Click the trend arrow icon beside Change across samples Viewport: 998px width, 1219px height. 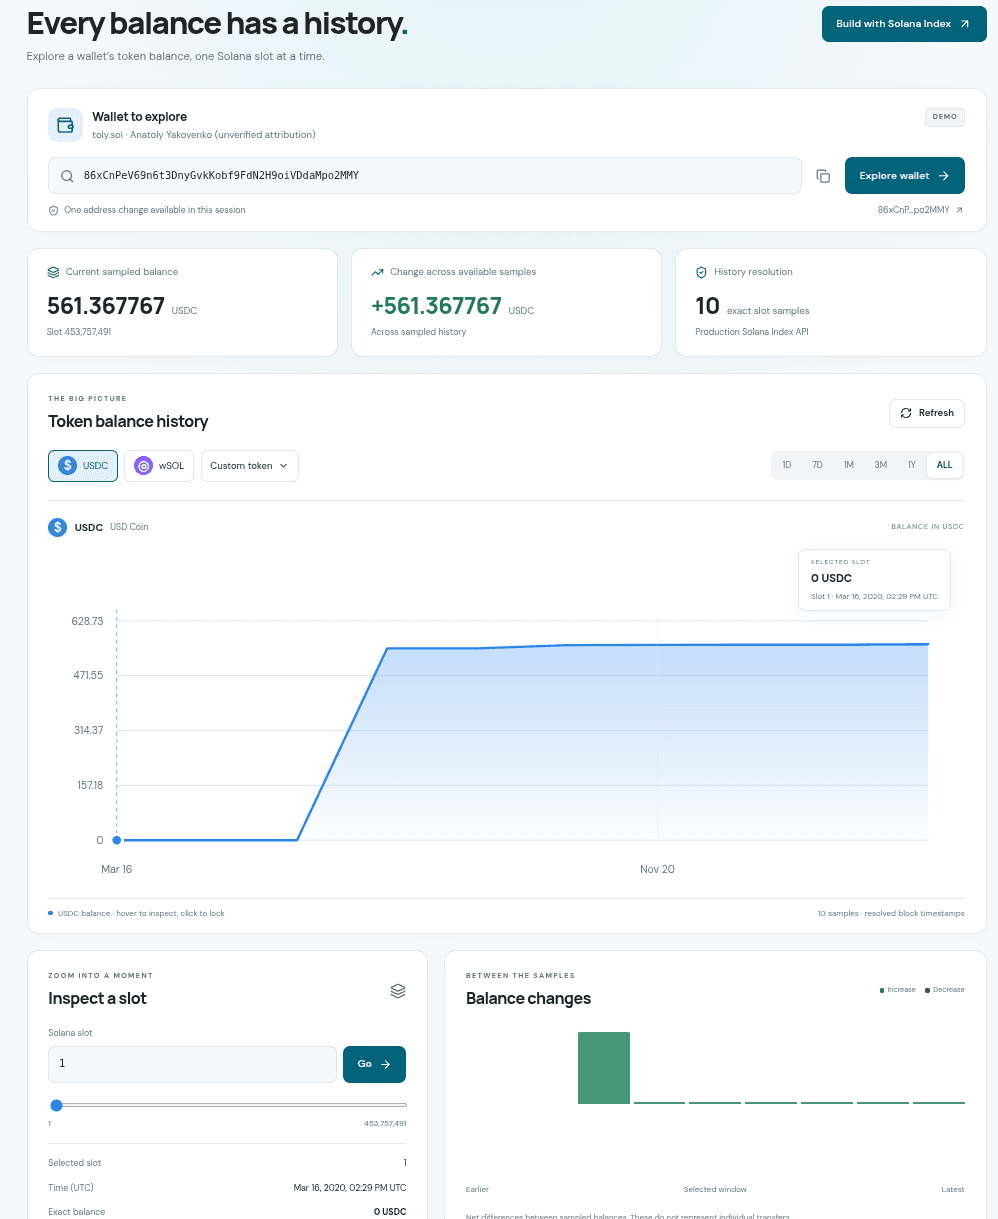click(377, 272)
